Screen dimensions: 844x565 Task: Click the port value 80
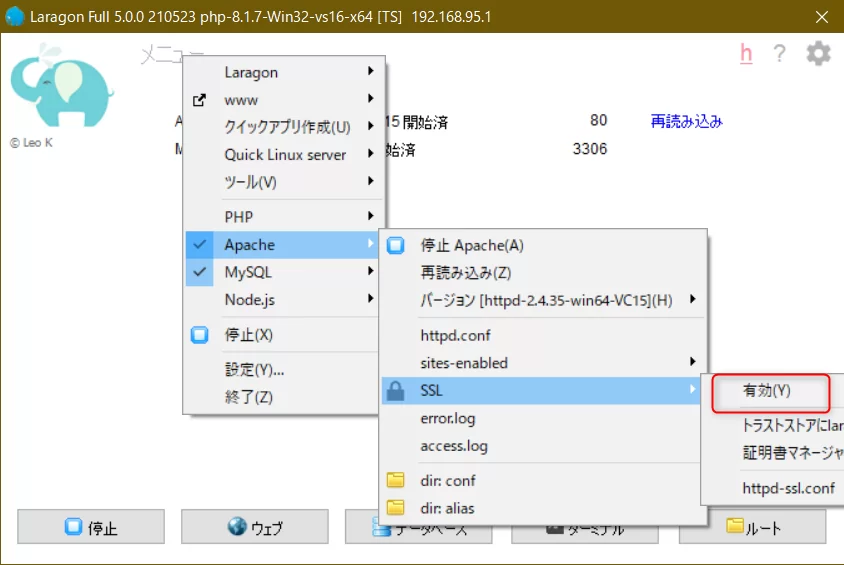[x=598, y=120]
